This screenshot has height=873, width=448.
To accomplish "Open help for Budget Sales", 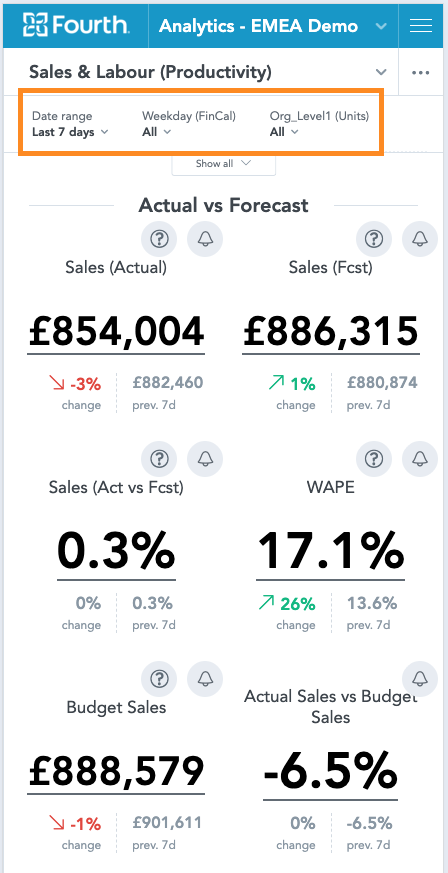I will click(x=159, y=678).
